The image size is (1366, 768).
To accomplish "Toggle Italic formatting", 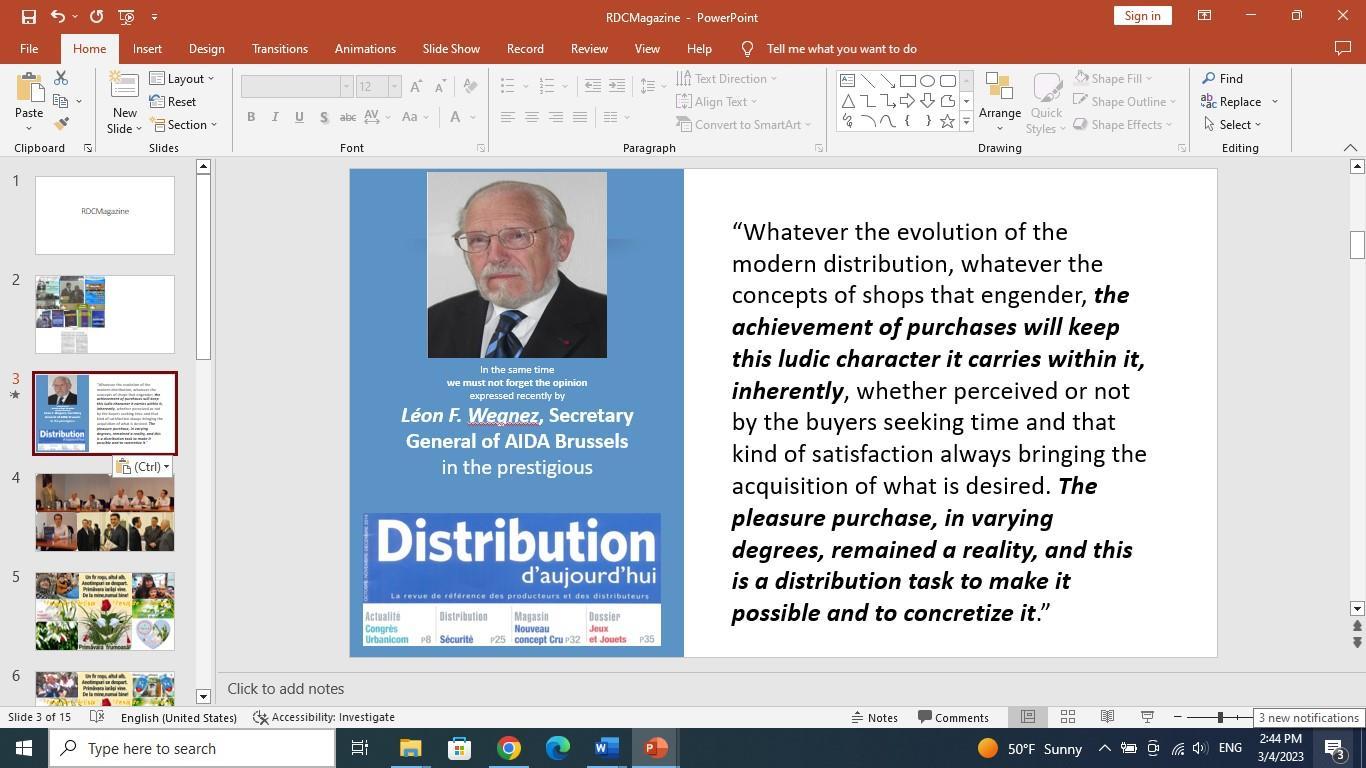I will 275,117.
